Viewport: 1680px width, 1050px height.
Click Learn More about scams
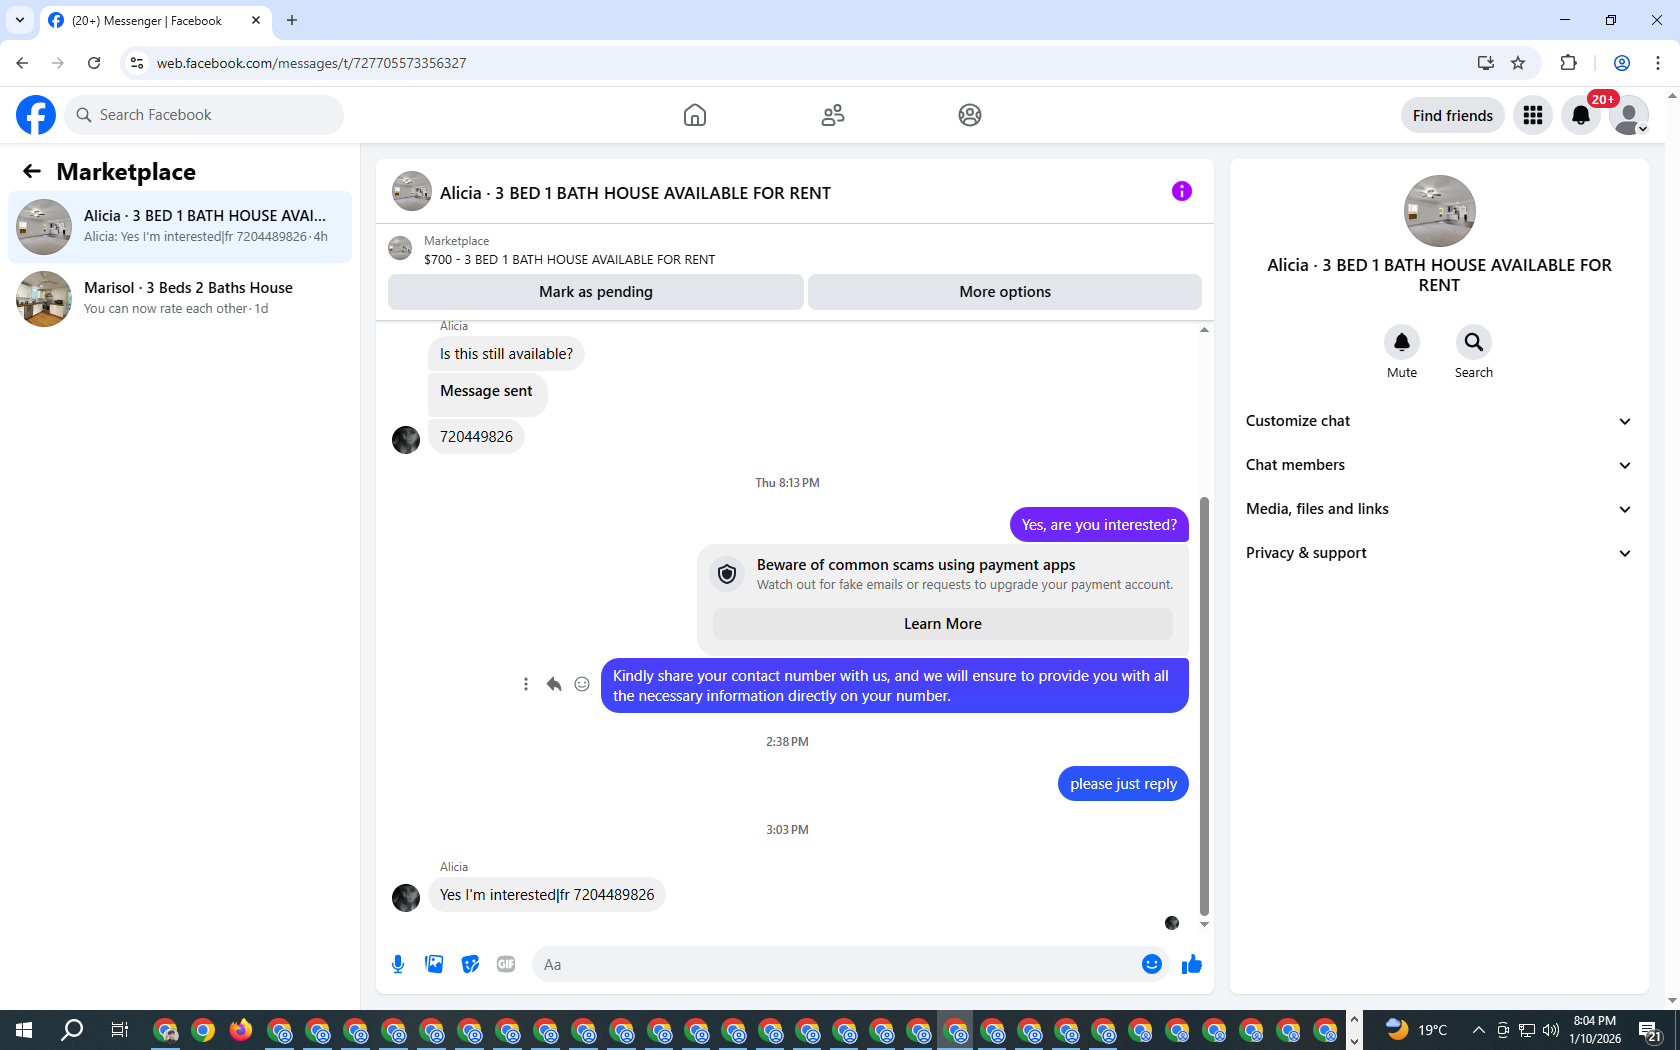click(943, 624)
